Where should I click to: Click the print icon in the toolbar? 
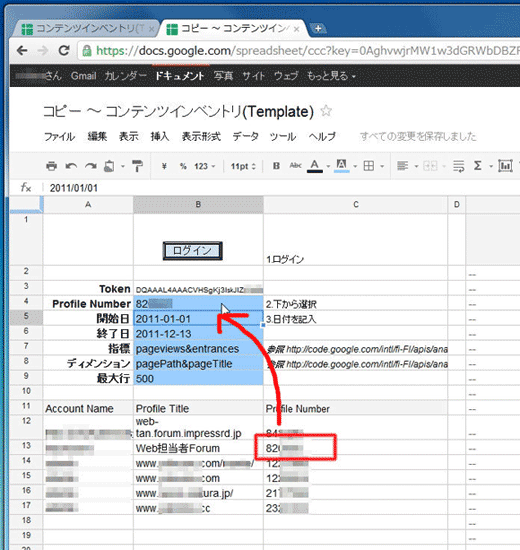[51, 166]
